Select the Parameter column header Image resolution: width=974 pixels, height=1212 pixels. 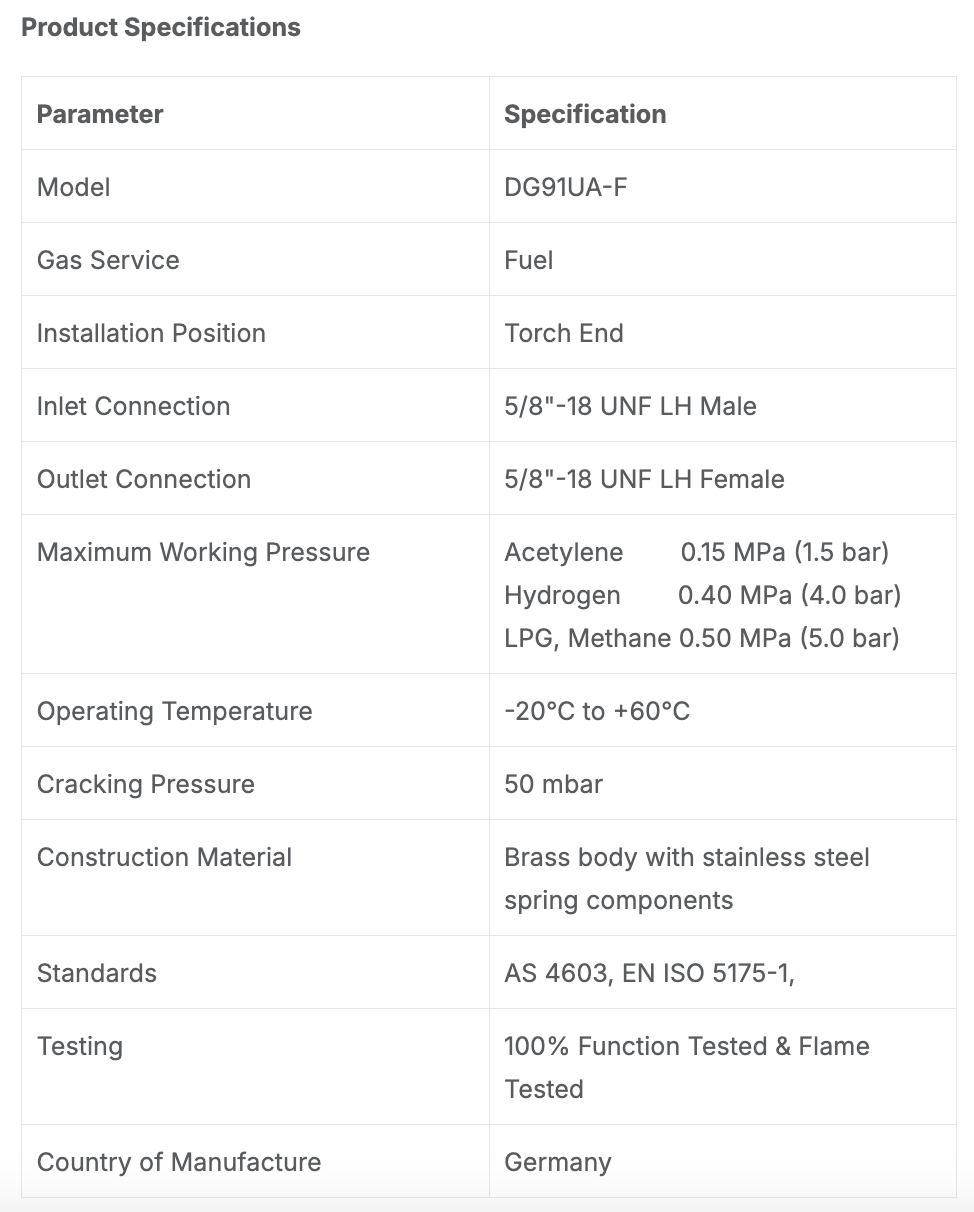click(x=100, y=114)
